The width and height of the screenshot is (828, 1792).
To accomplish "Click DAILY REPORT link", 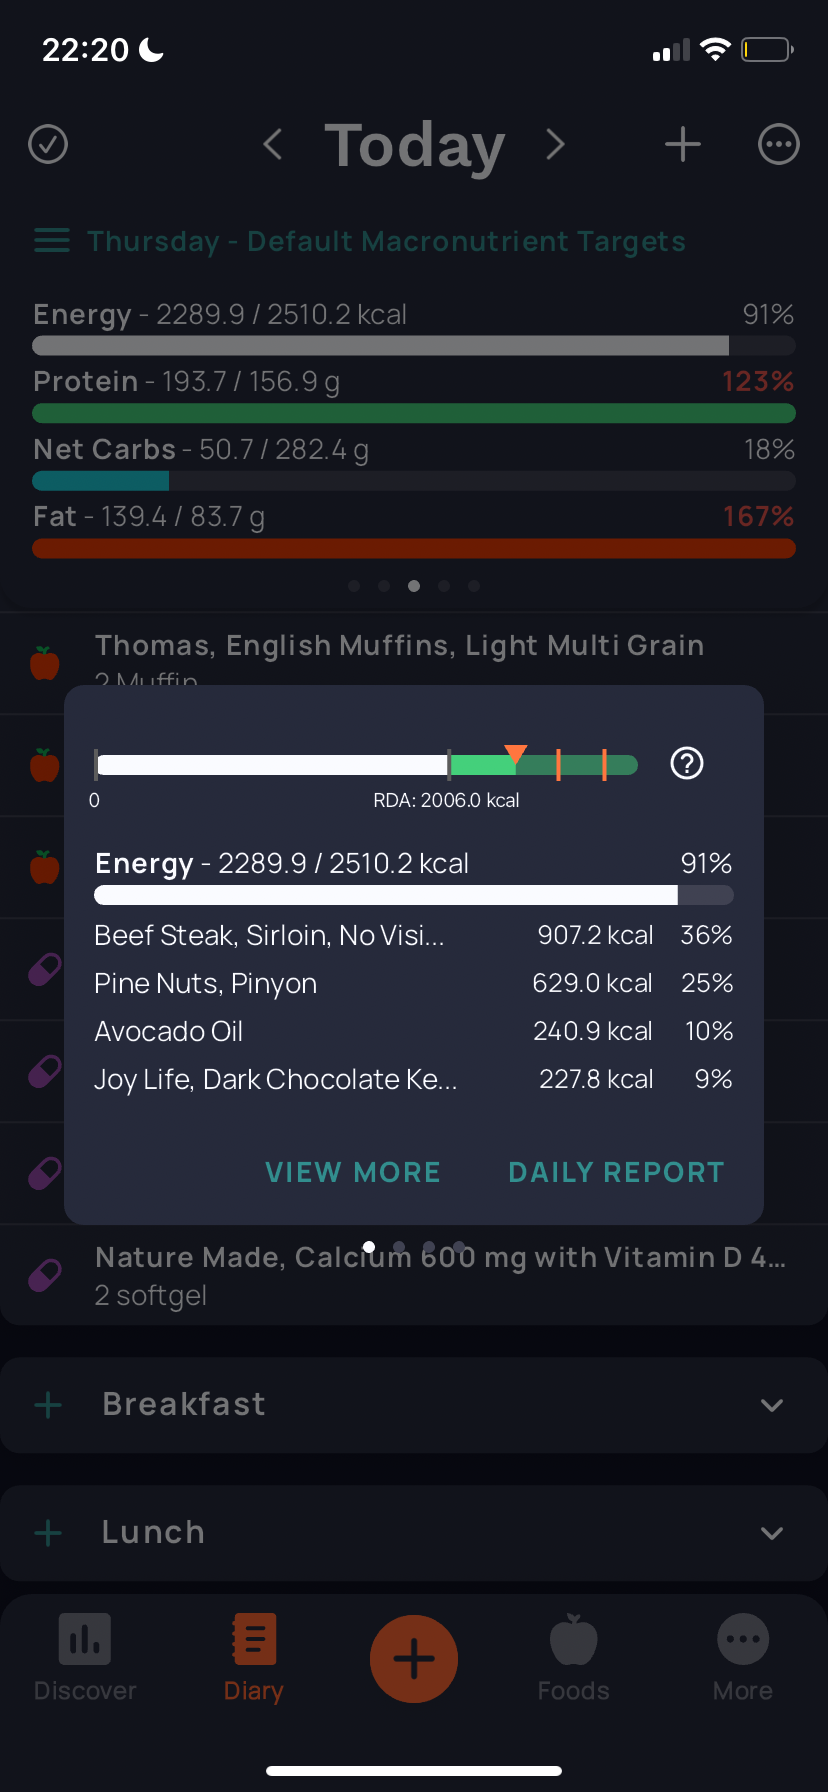I will pyautogui.click(x=617, y=1172).
